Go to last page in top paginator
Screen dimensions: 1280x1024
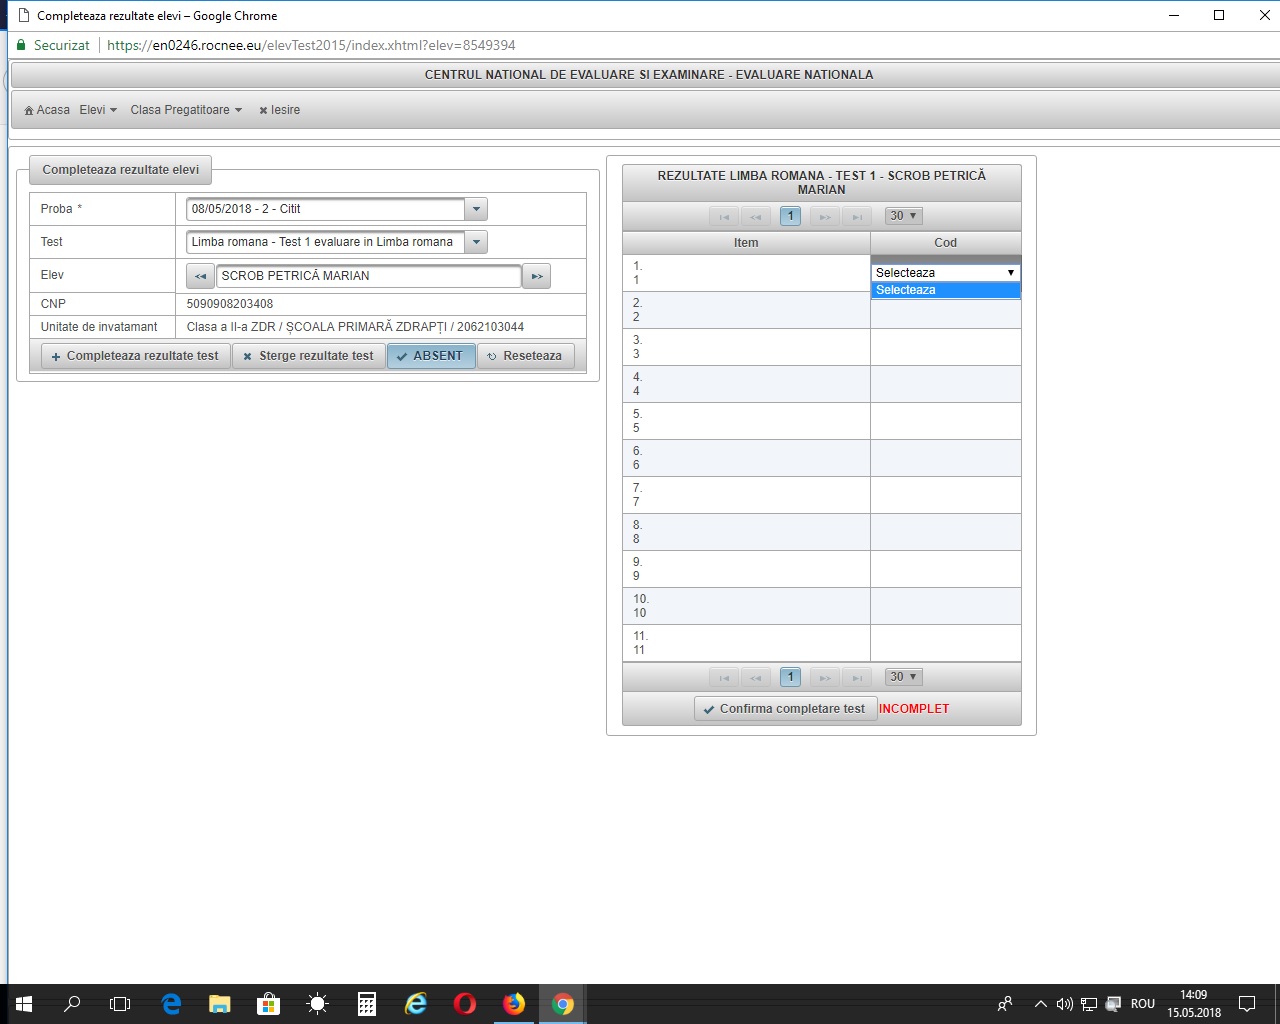point(857,216)
